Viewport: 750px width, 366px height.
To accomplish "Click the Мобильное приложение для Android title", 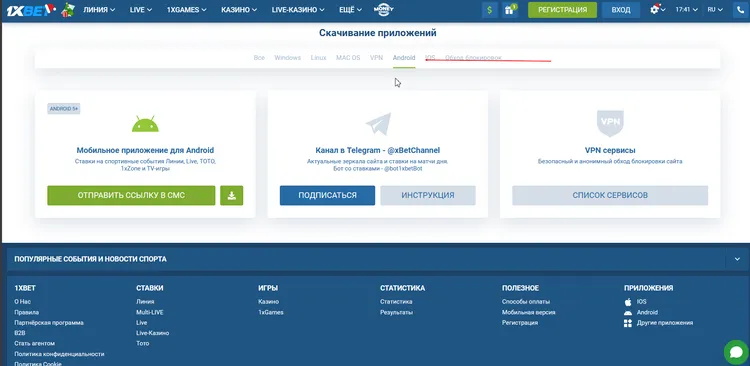I will click(x=145, y=150).
